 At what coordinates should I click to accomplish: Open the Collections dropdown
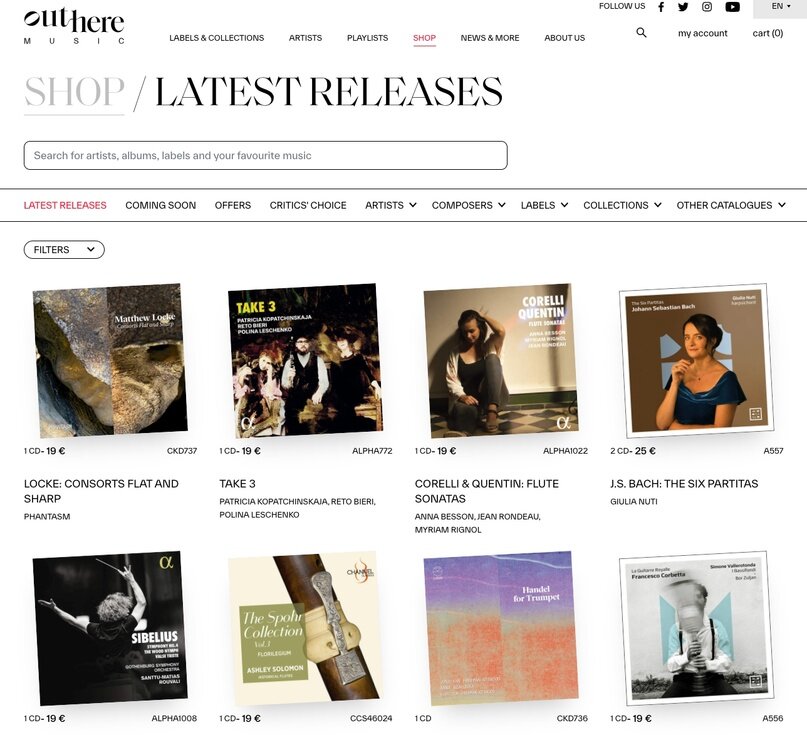[622, 205]
